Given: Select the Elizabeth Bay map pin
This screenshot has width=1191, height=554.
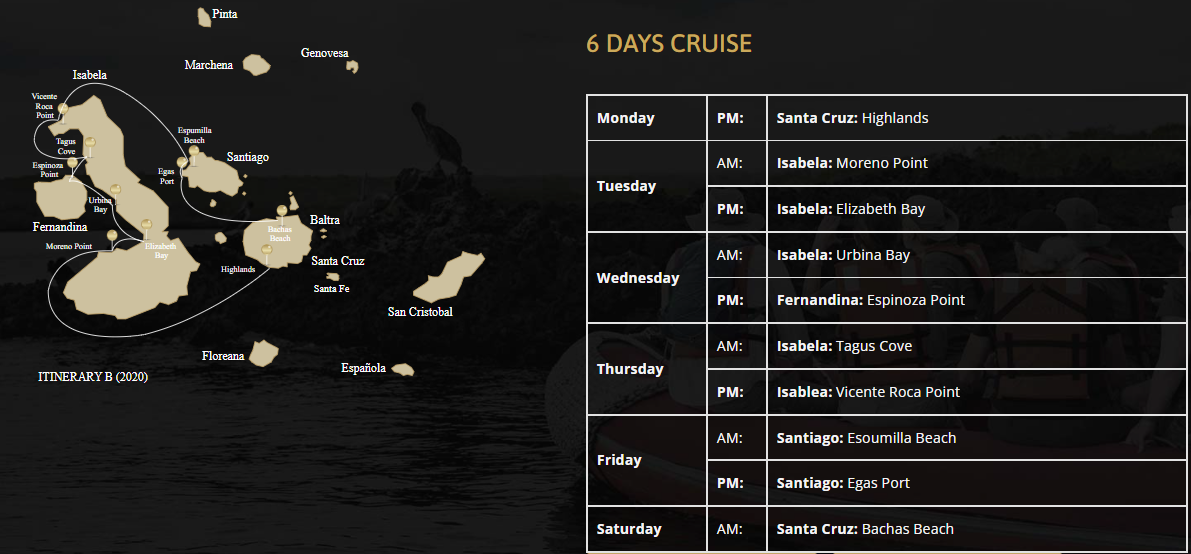Looking at the screenshot, I should [x=147, y=226].
